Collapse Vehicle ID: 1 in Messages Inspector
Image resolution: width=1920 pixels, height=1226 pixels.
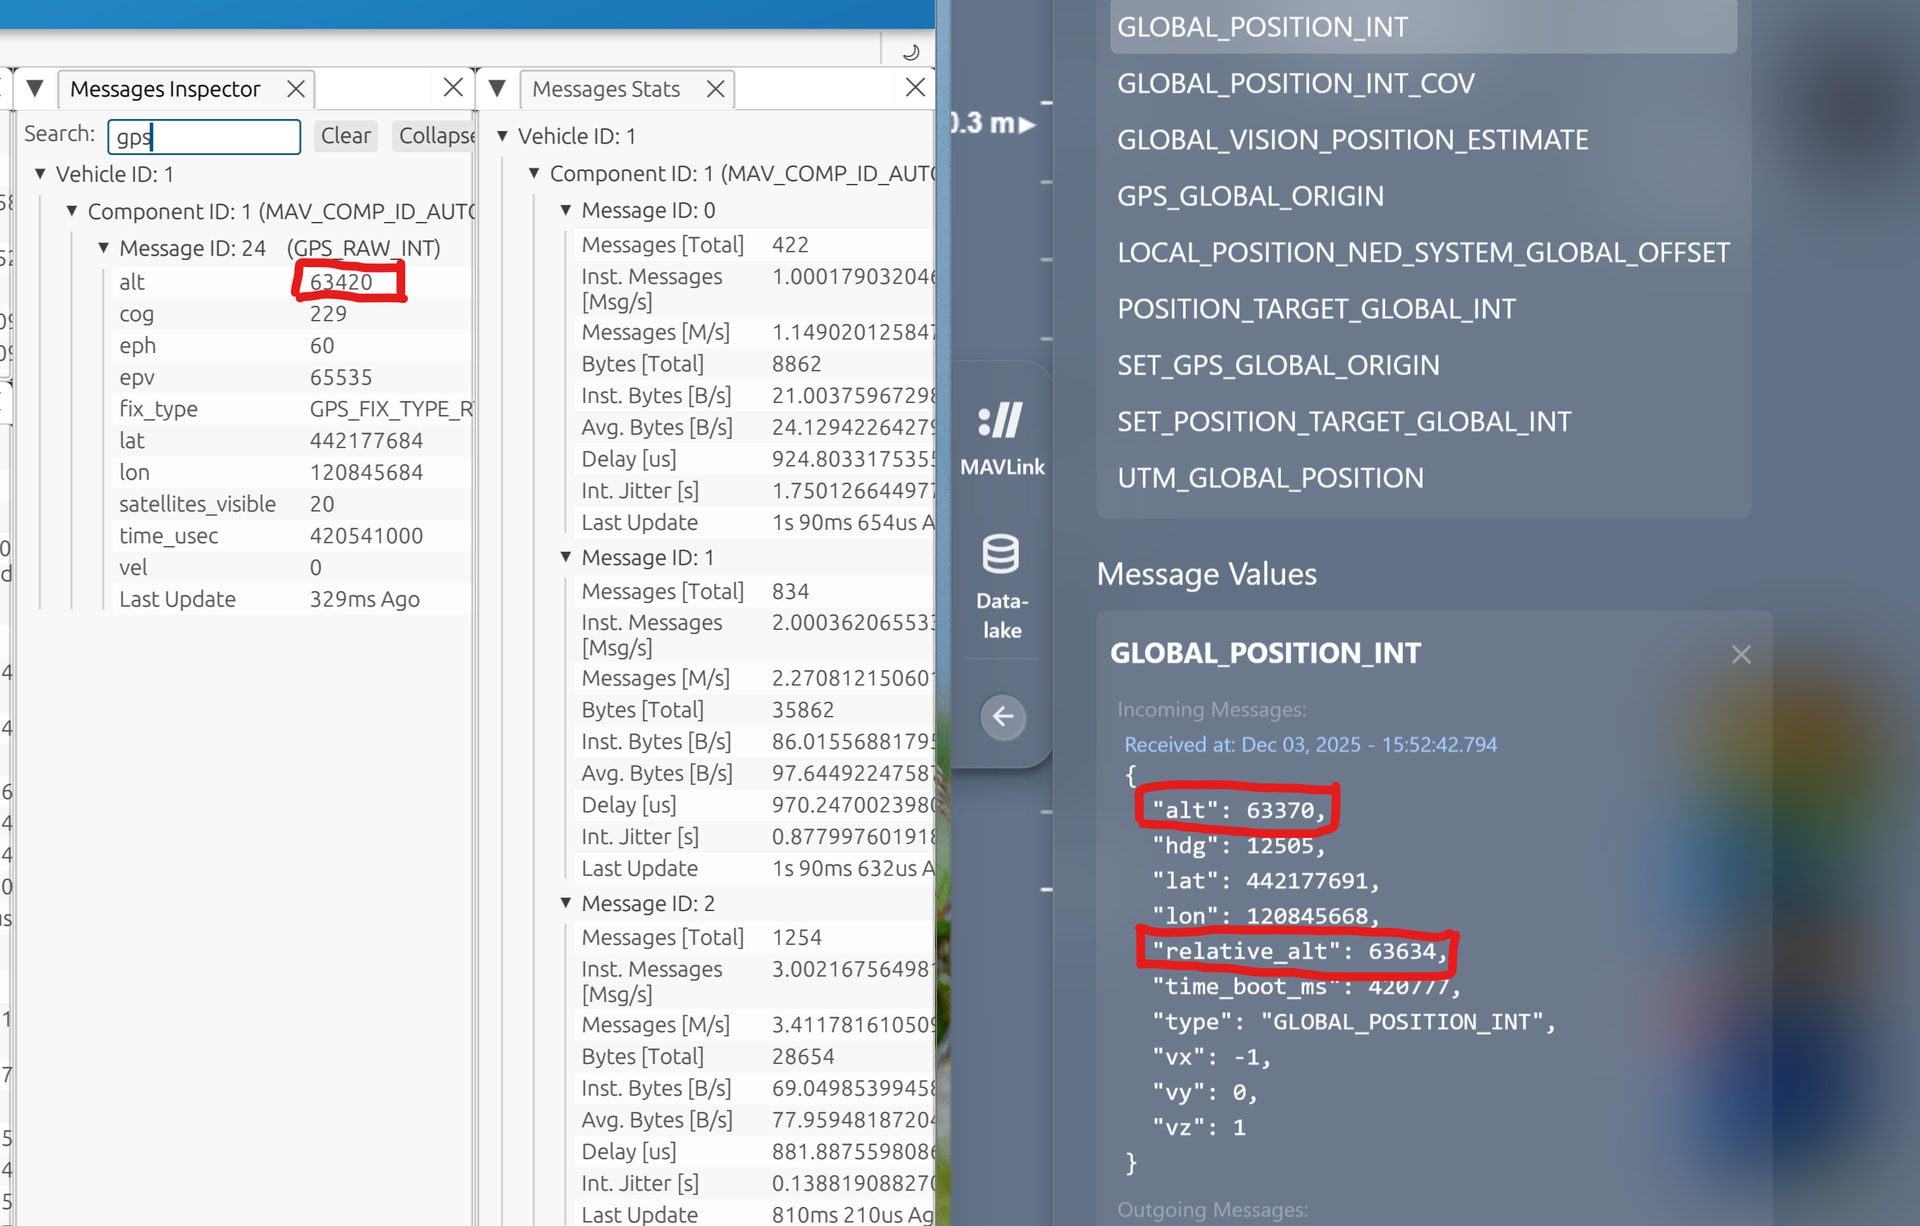click(x=40, y=174)
